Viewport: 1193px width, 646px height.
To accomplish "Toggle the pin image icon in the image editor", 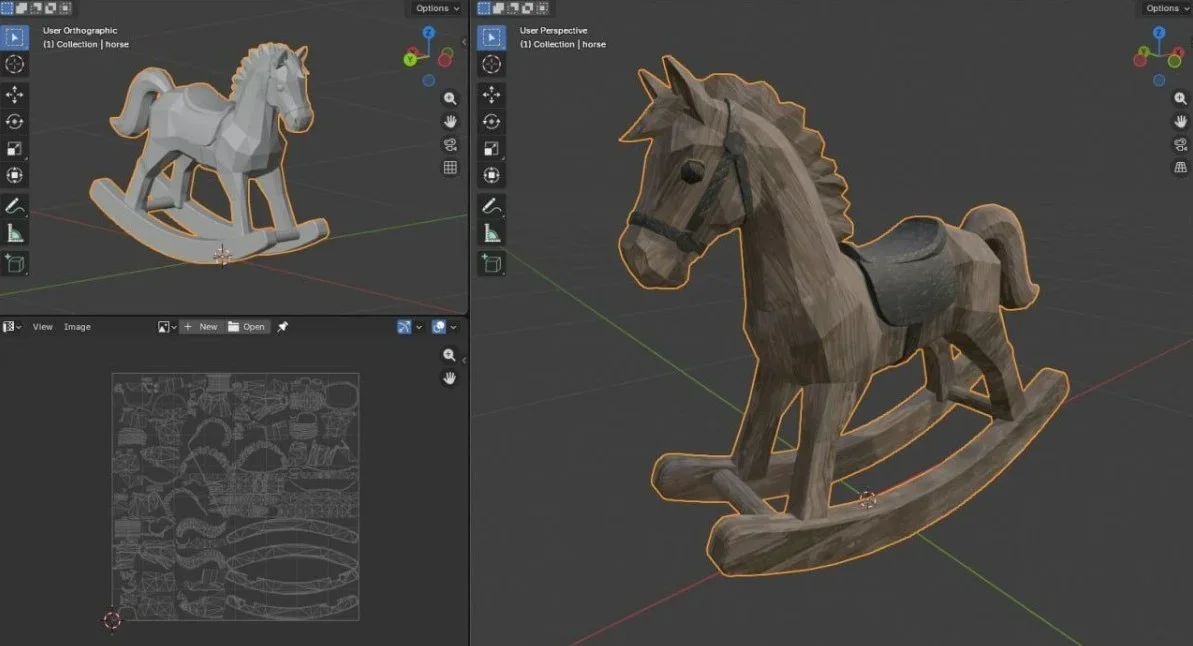I will pos(283,327).
